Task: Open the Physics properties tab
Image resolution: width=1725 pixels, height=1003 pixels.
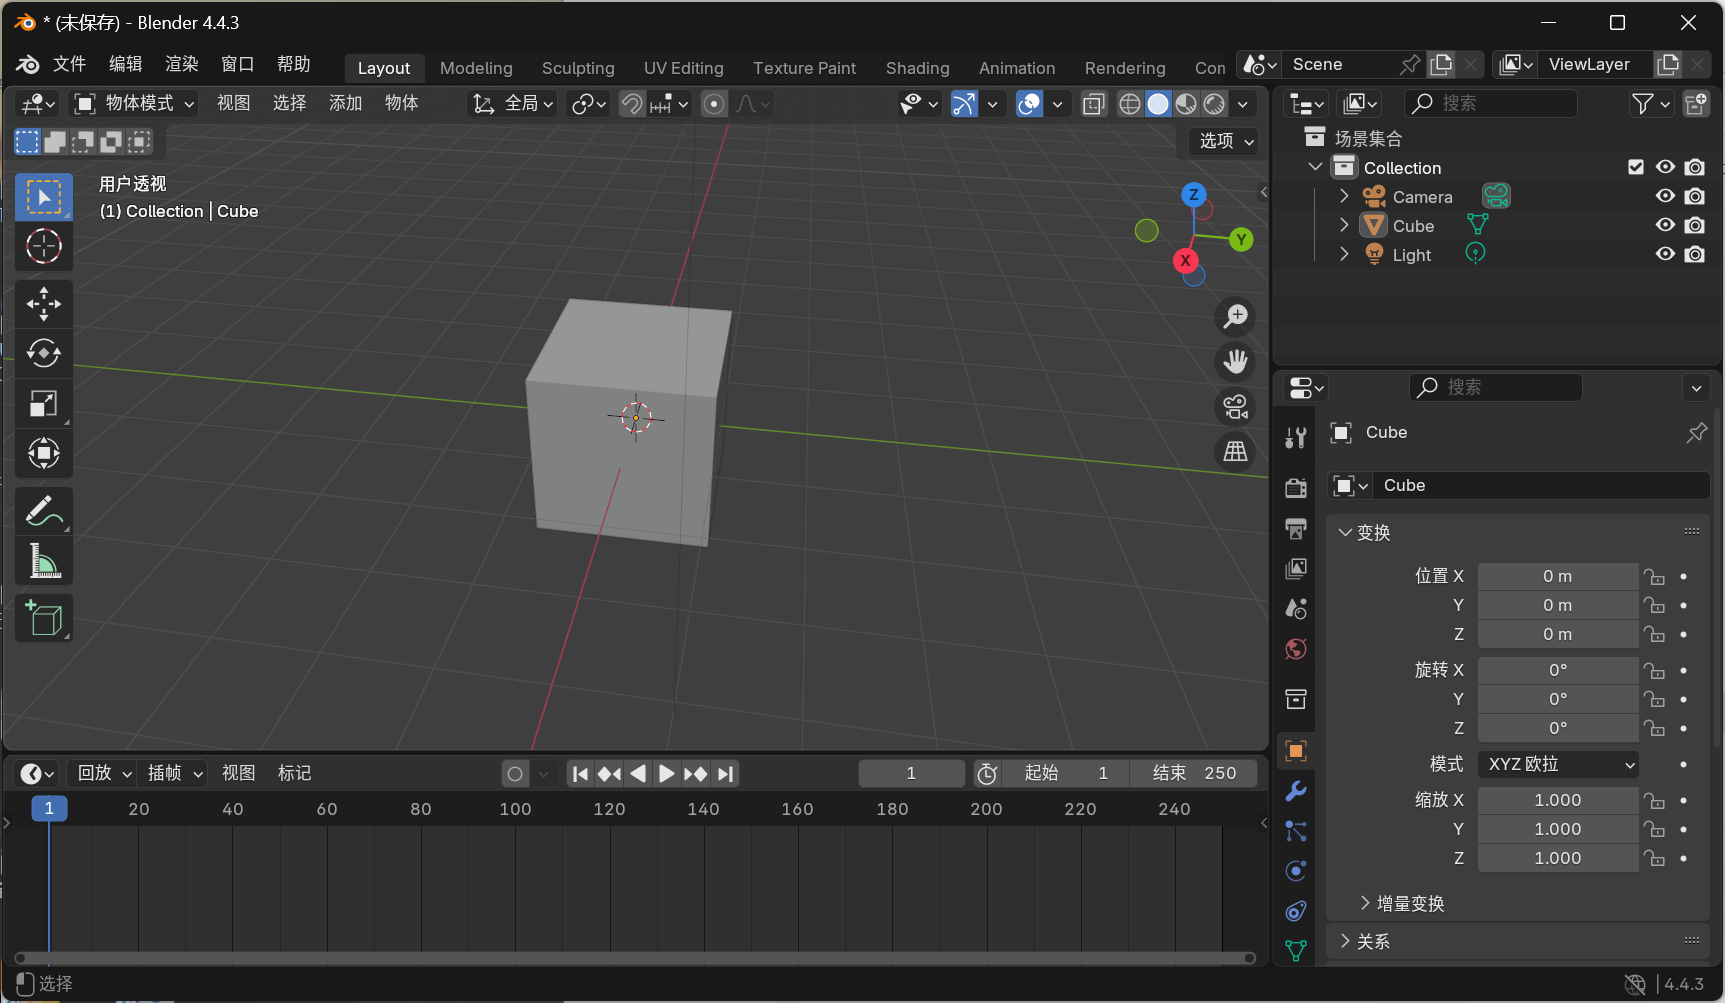Action: point(1296,871)
